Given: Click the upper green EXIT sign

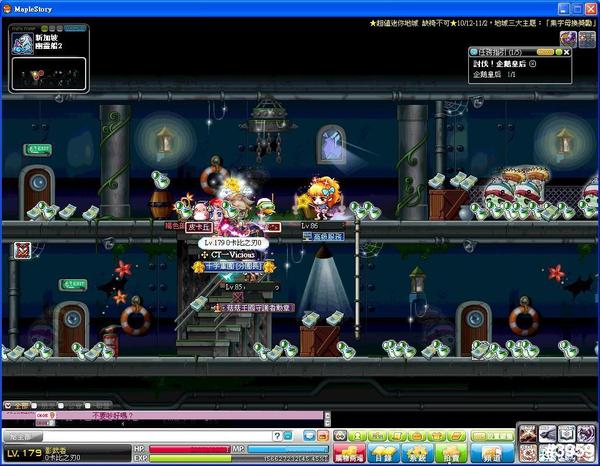Looking at the screenshot, I should click(38, 149).
